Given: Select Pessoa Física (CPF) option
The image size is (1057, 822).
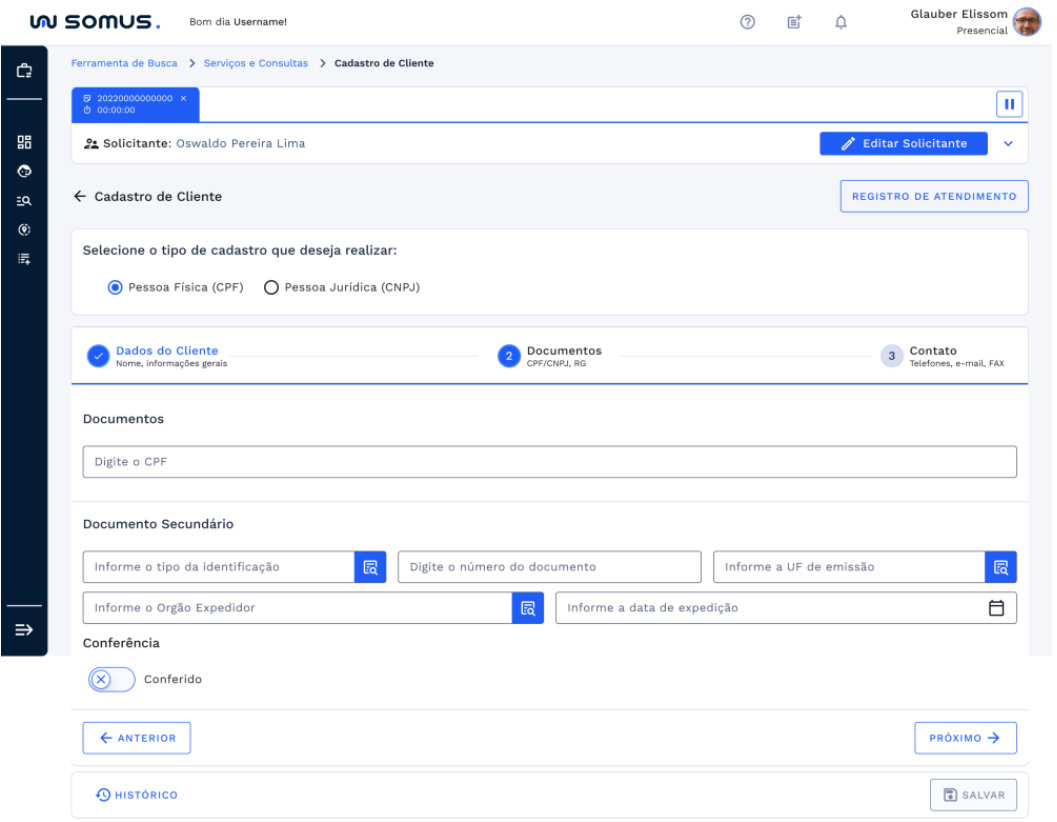Looking at the screenshot, I should point(115,287).
